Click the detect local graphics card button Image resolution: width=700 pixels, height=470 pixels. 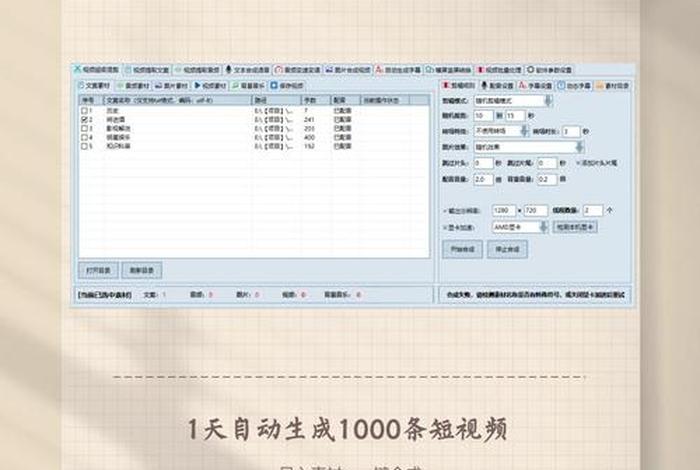coord(575,227)
